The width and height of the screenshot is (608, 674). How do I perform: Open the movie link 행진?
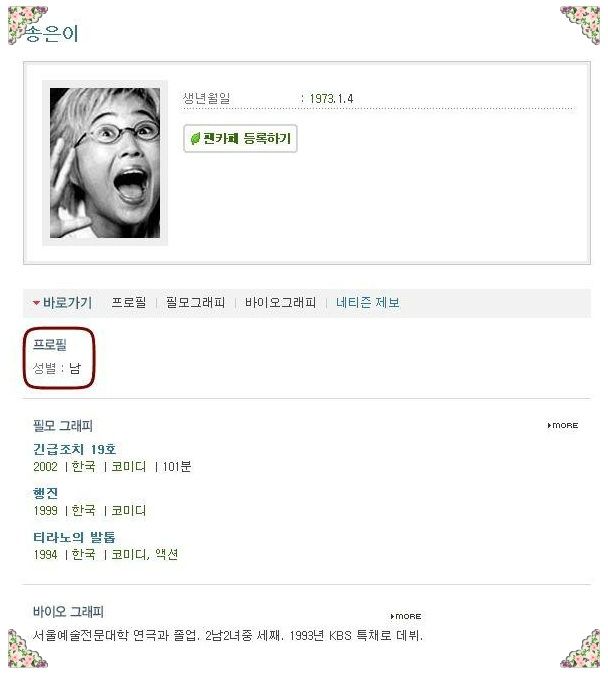tap(45, 493)
